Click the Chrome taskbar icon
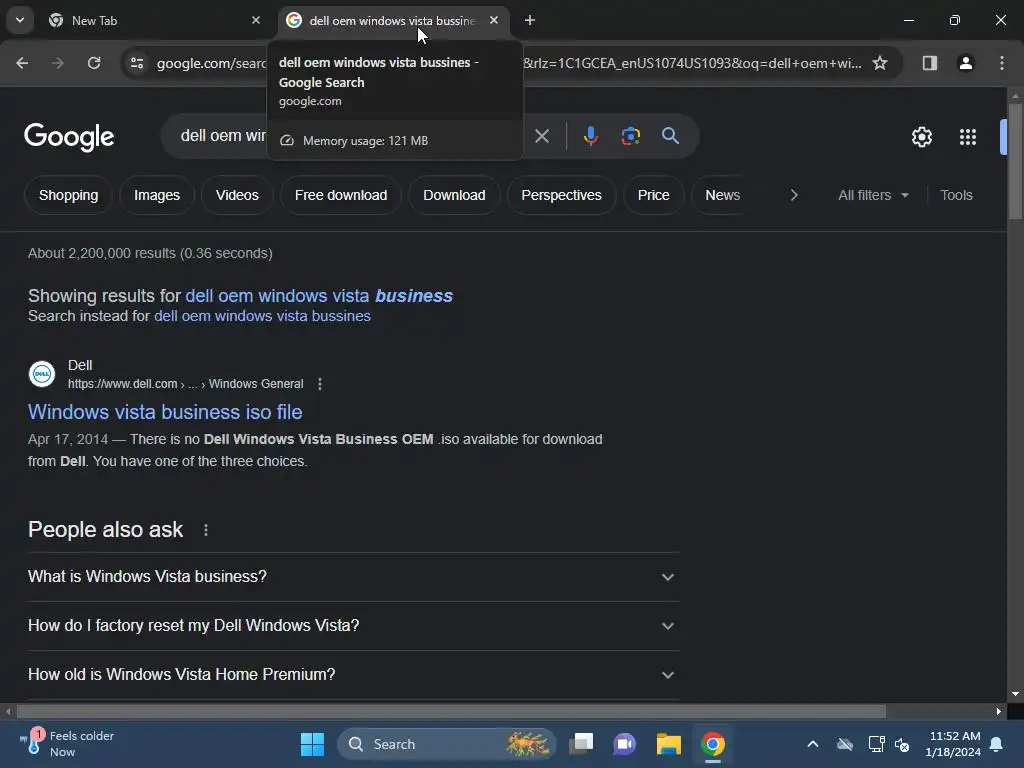Viewport: 1024px width, 768px height. [712, 744]
